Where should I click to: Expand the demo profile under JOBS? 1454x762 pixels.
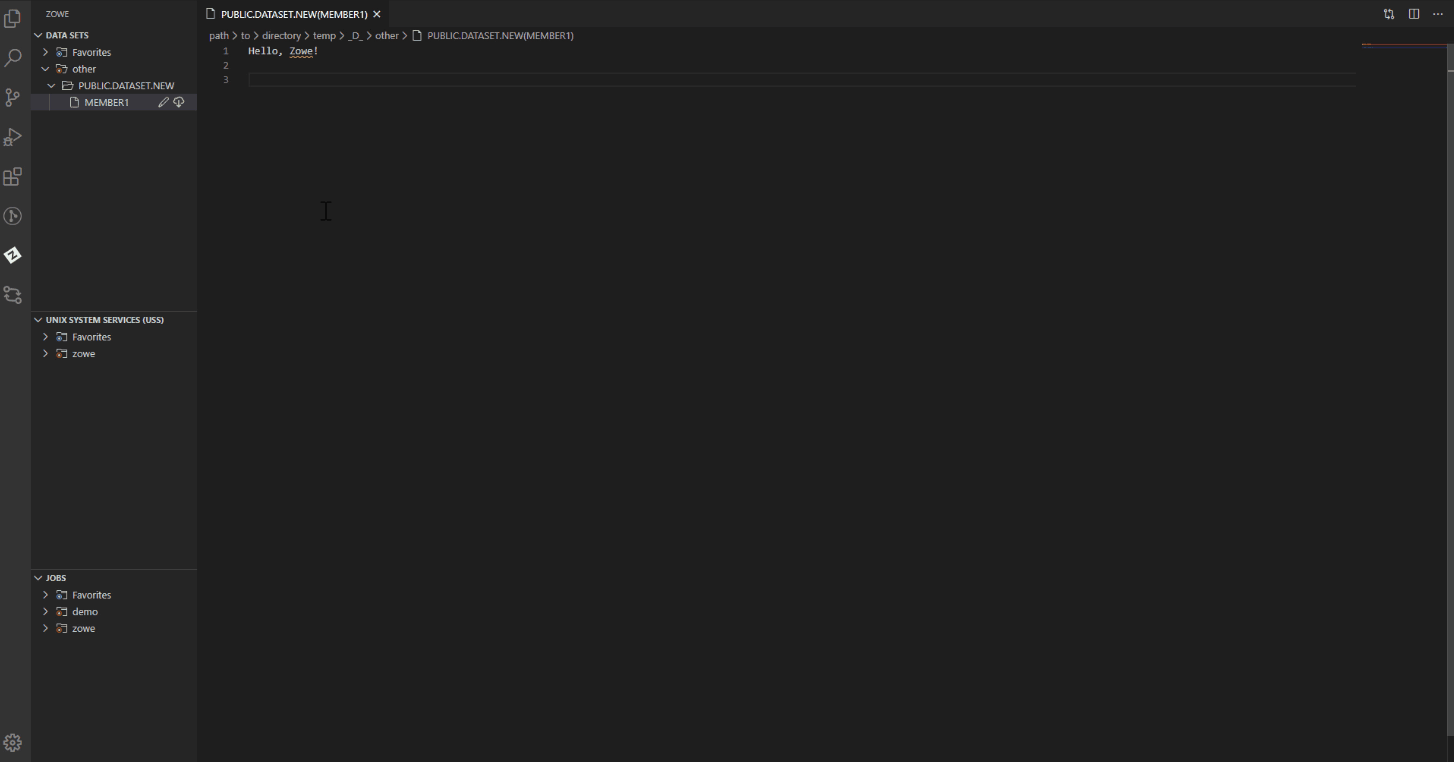46,612
